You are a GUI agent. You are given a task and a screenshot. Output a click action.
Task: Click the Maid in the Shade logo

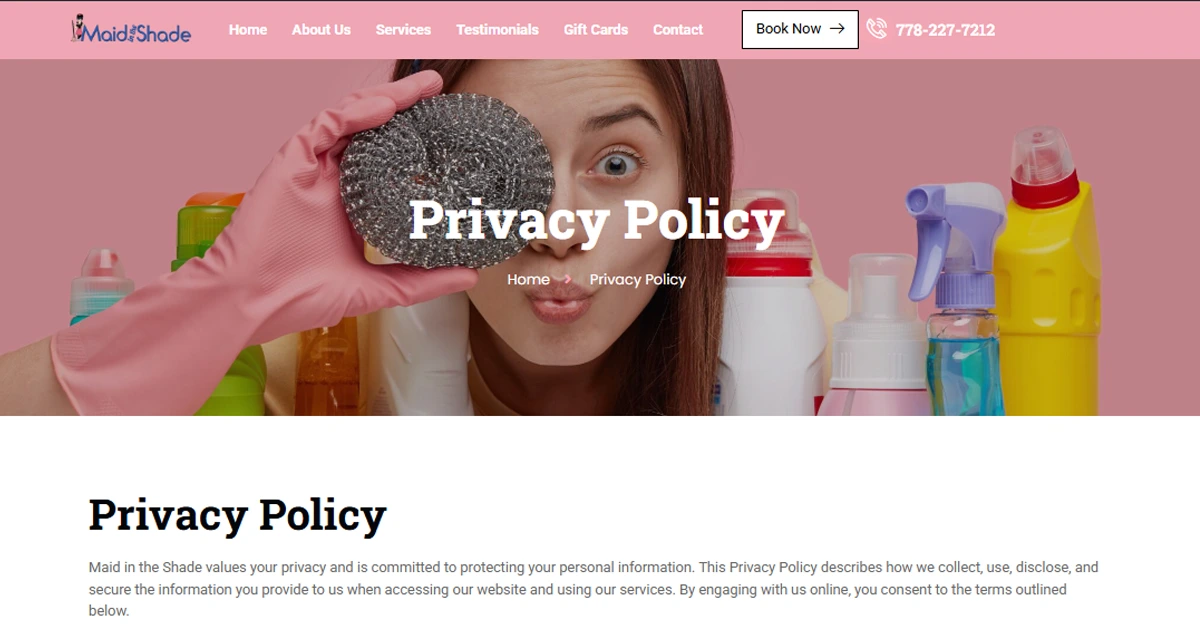tap(131, 29)
